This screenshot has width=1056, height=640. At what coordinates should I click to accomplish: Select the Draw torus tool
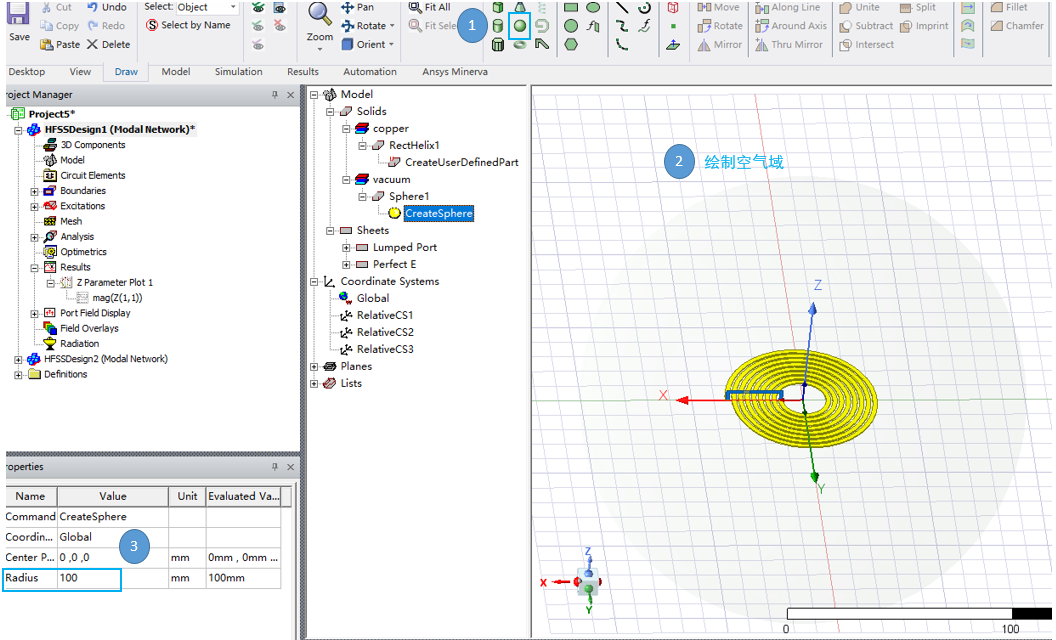tap(519, 45)
